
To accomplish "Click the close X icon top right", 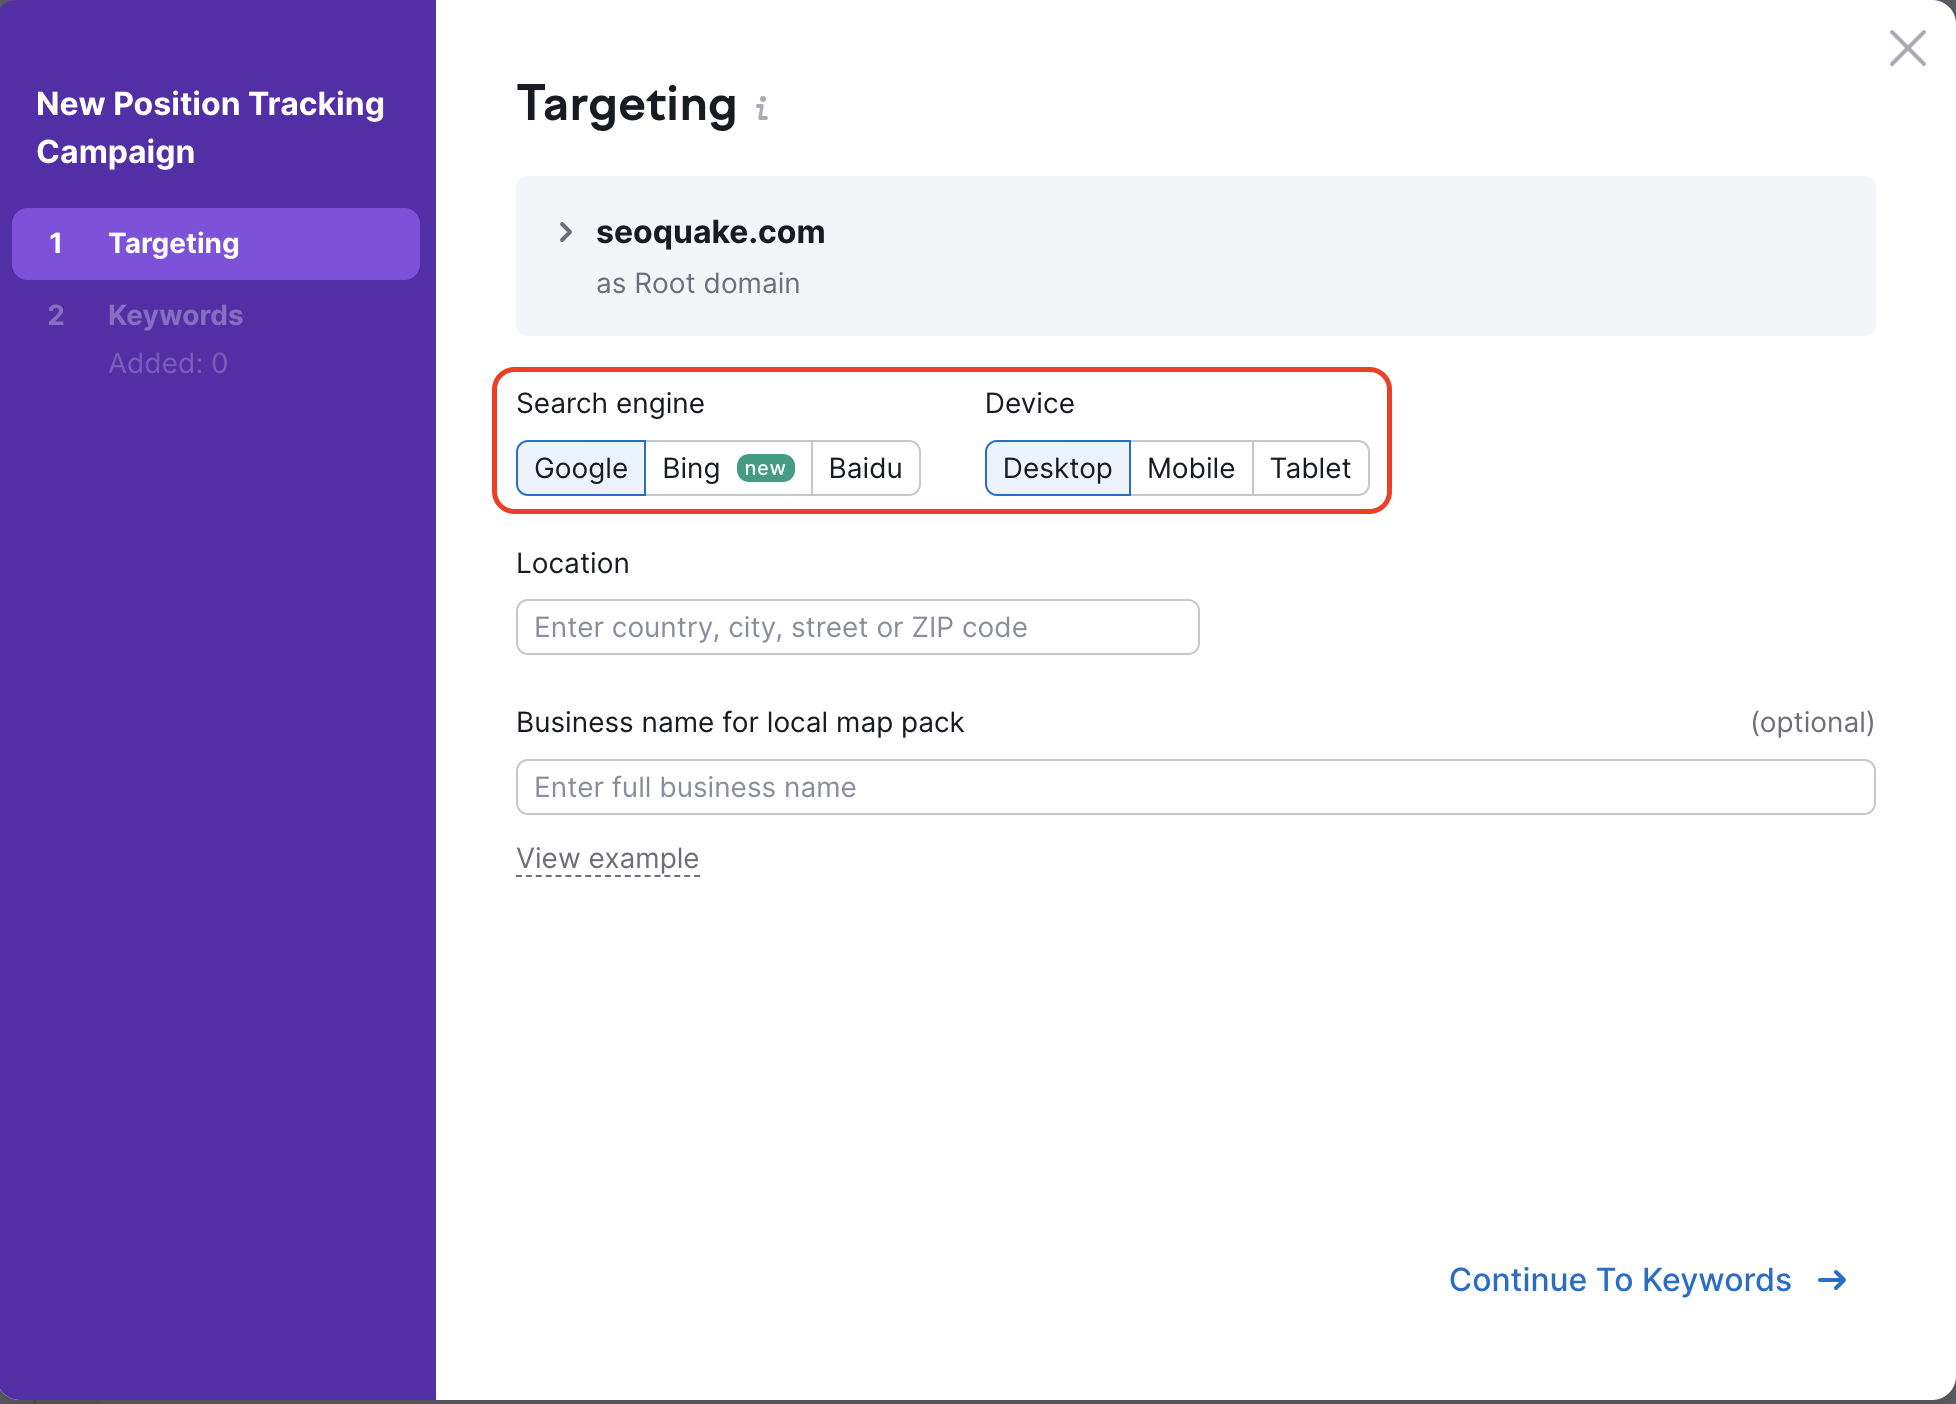I will 1907,47.
